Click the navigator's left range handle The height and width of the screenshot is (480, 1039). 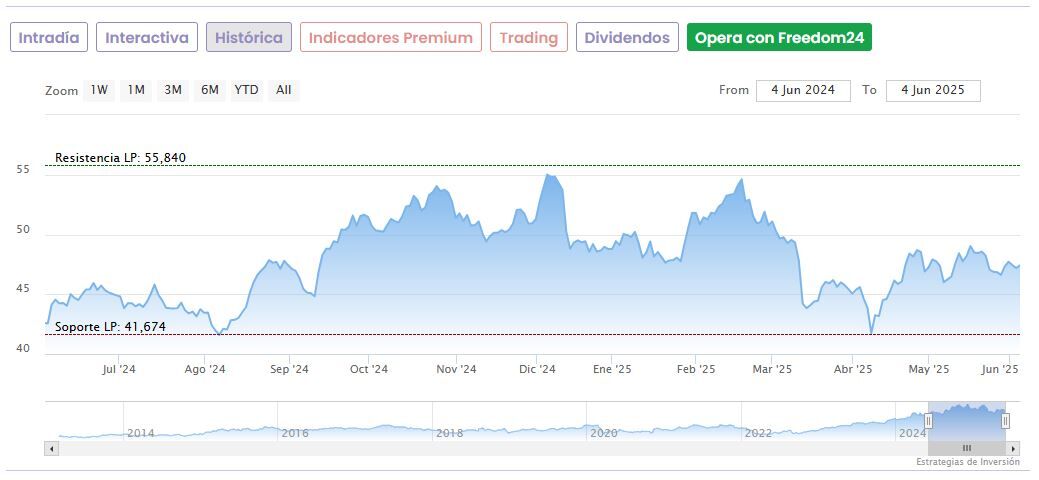(x=928, y=421)
